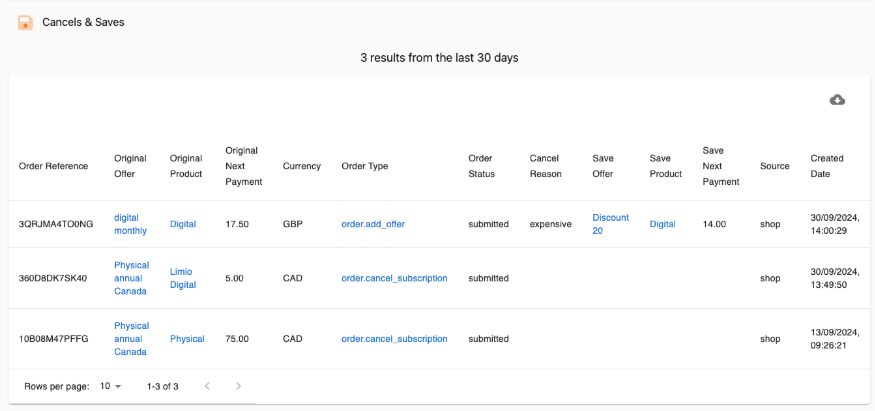Open the 'Limio Digital' product link
Viewport: 875px width, 411px height.
click(x=181, y=278)
